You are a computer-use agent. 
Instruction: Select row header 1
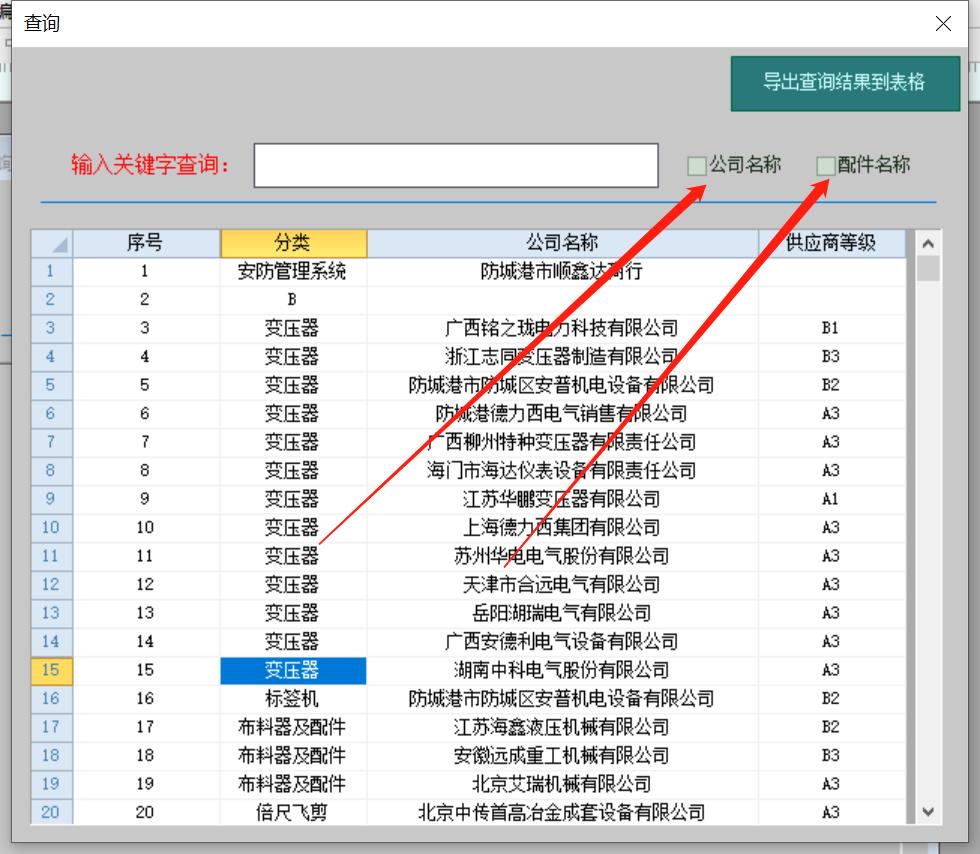52,271
